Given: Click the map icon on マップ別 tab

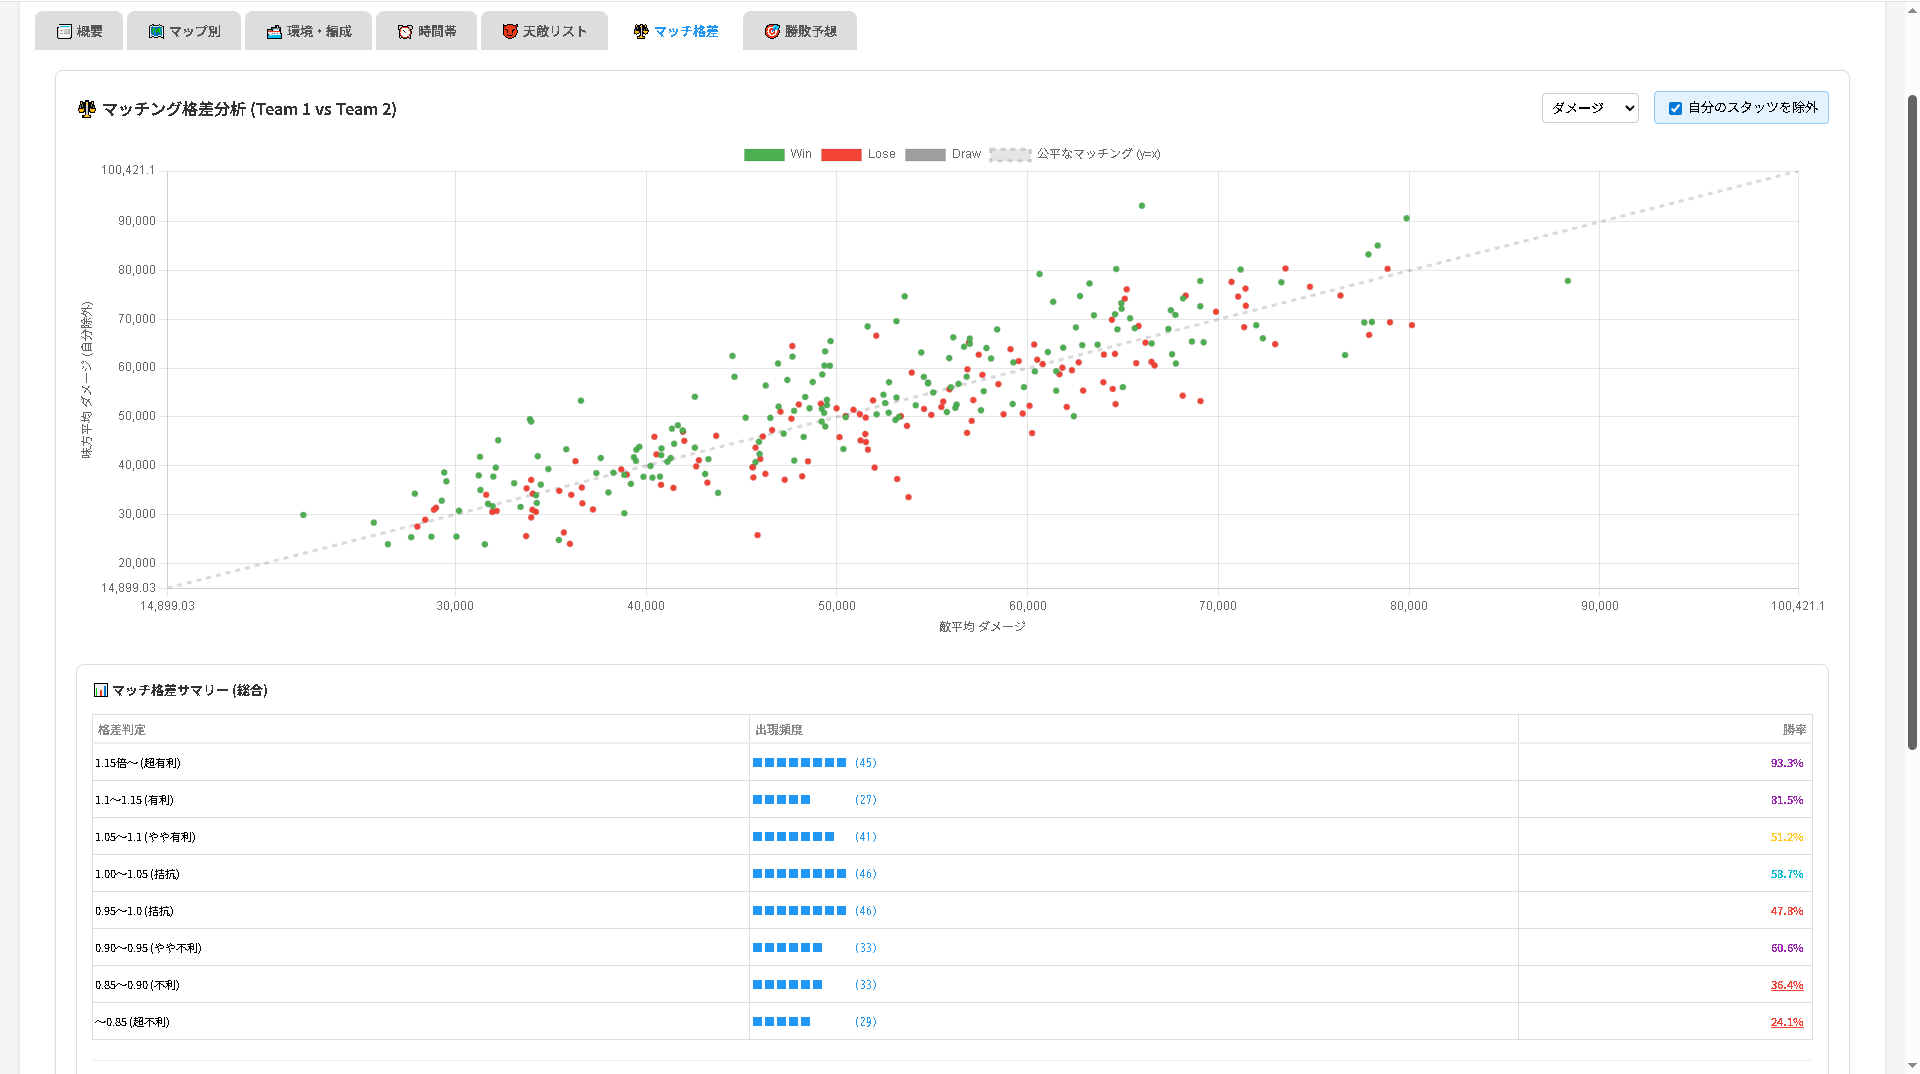Looking at the screenshot, I should (x=156, y=32).
